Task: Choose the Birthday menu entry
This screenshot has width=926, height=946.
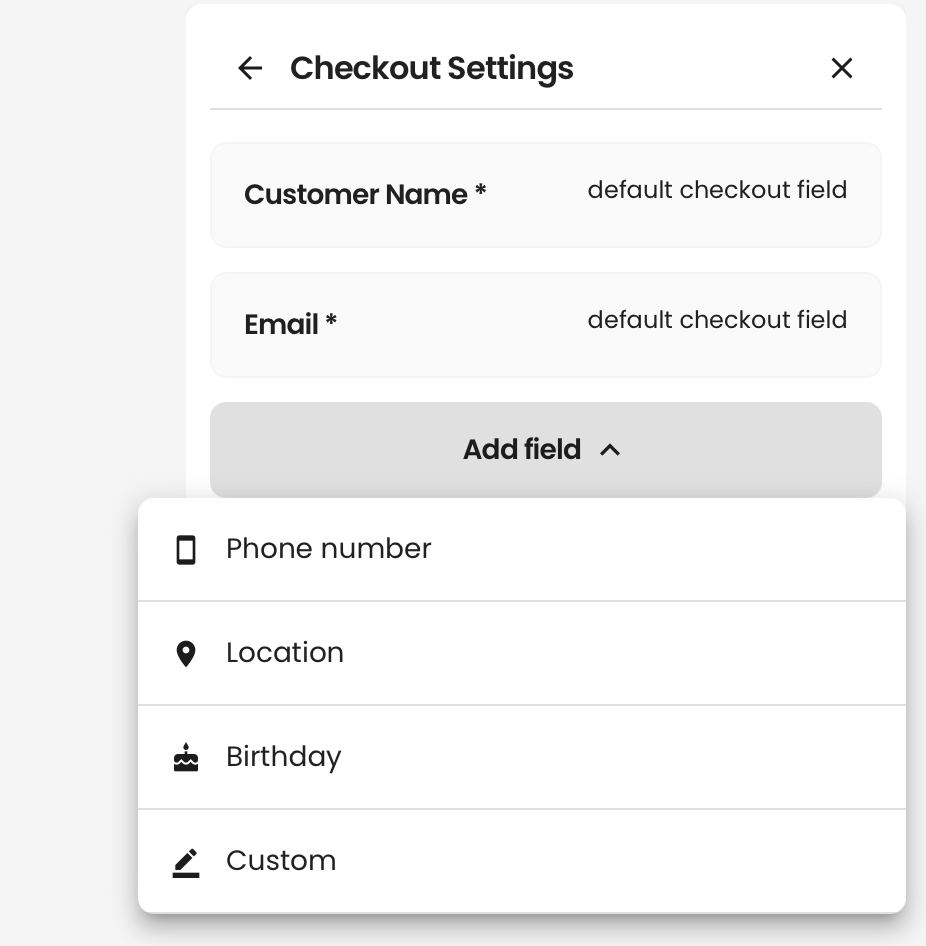Action: coord(522,757)
